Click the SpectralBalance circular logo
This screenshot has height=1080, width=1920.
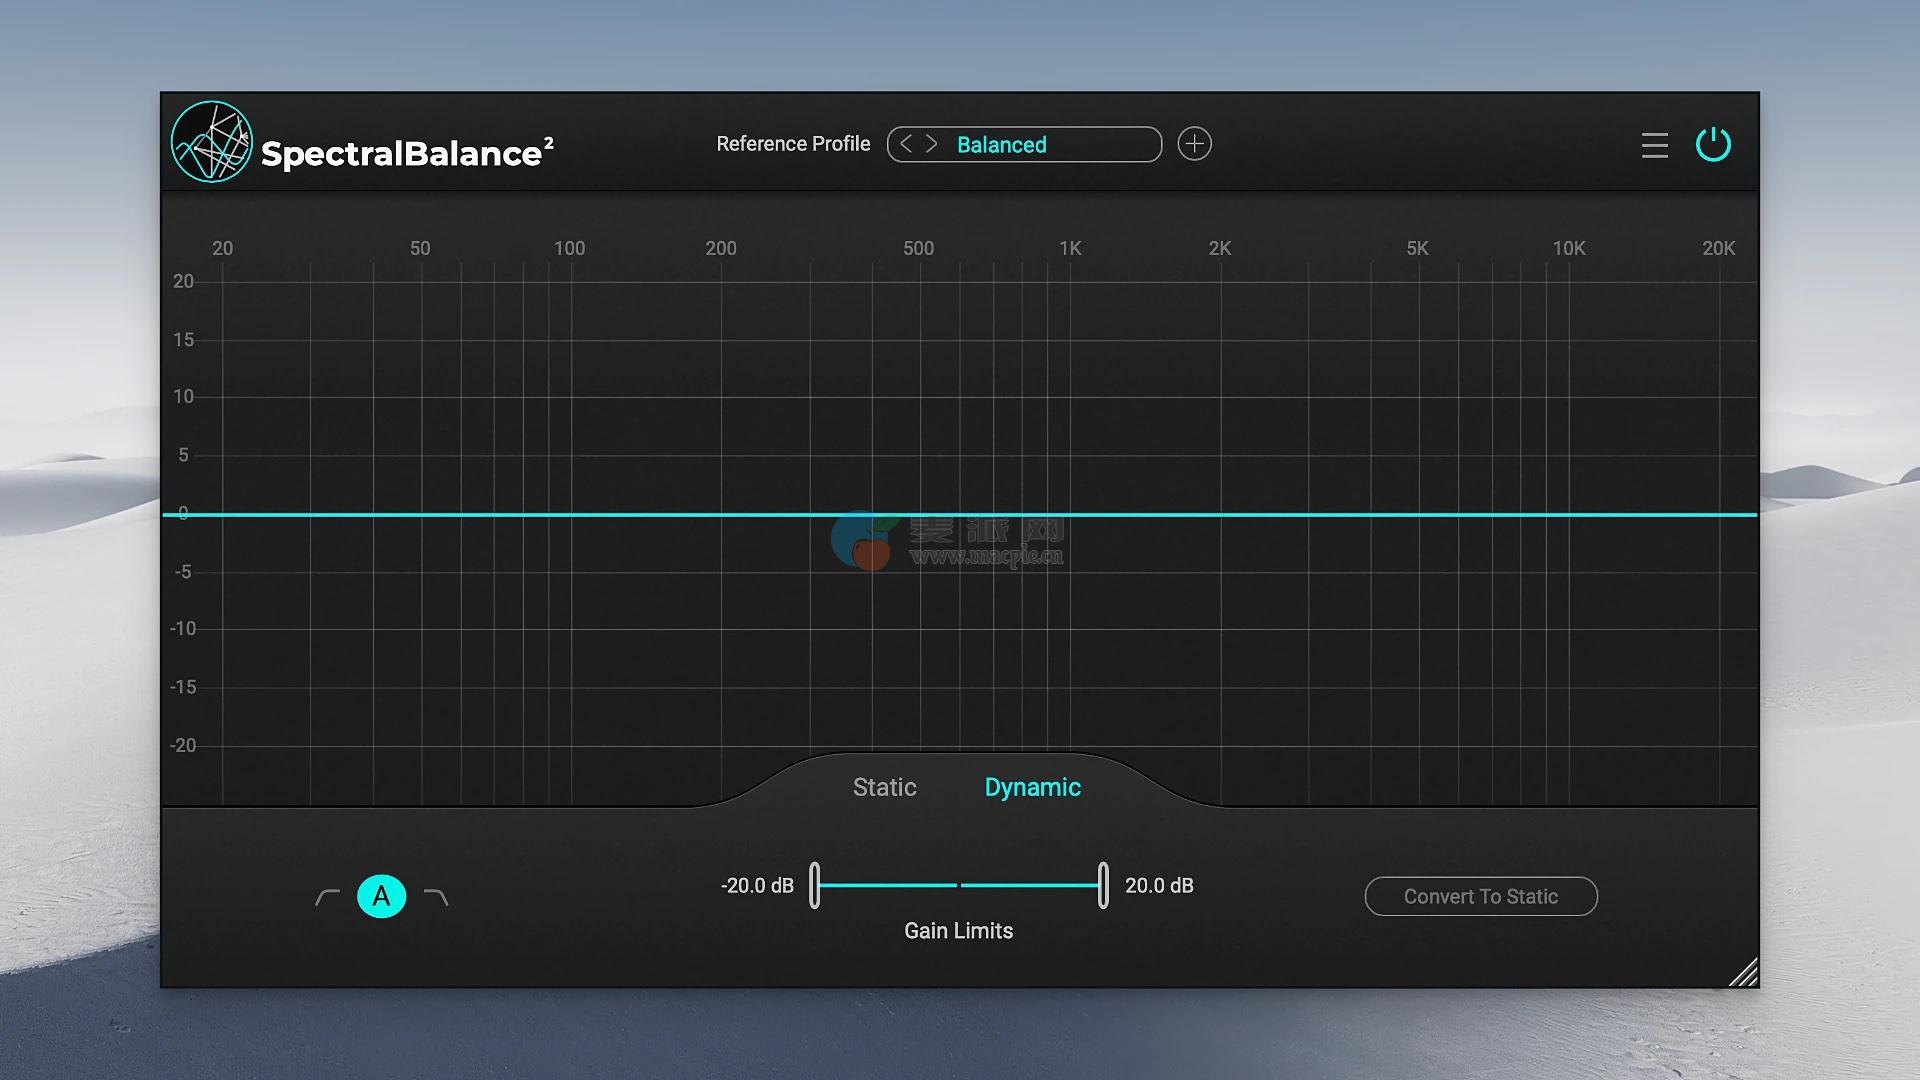coord(211,142)
